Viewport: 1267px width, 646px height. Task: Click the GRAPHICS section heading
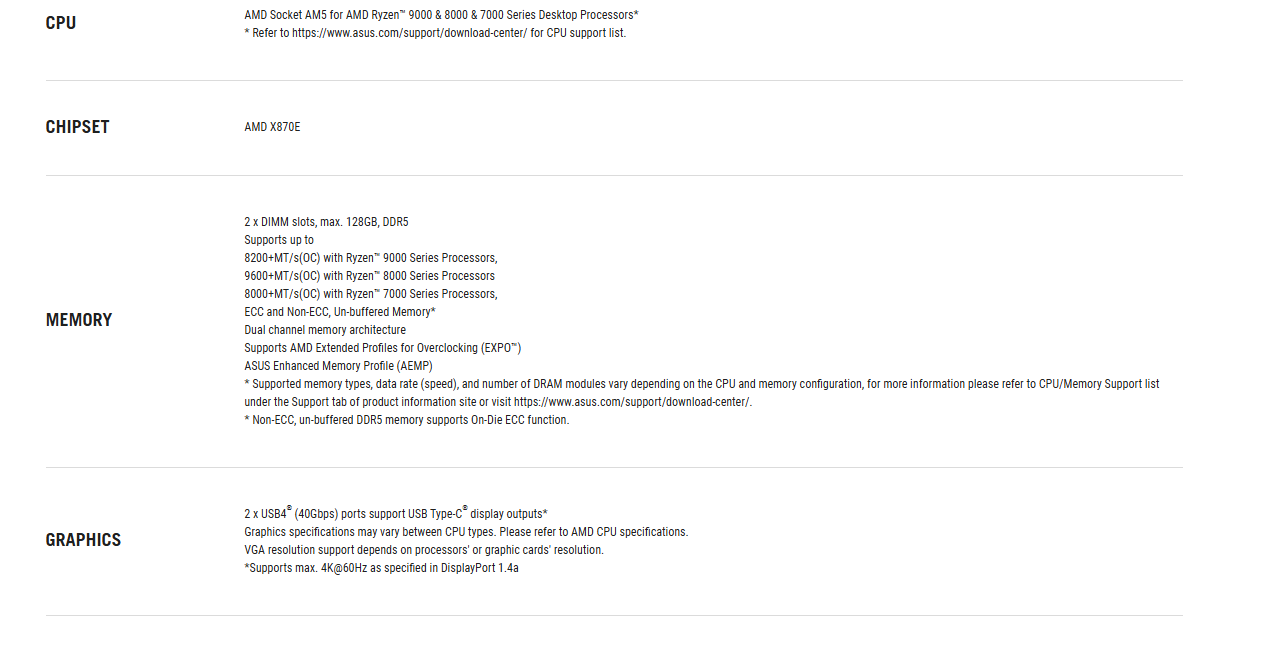coord(83,540)
